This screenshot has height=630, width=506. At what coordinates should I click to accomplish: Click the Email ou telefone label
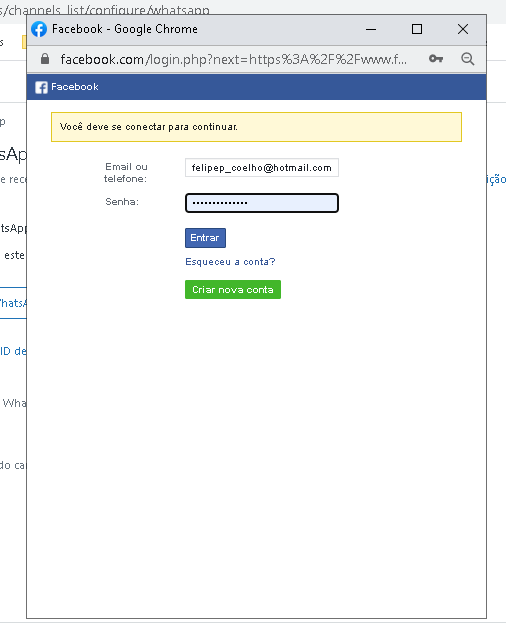tap(126, 173)
